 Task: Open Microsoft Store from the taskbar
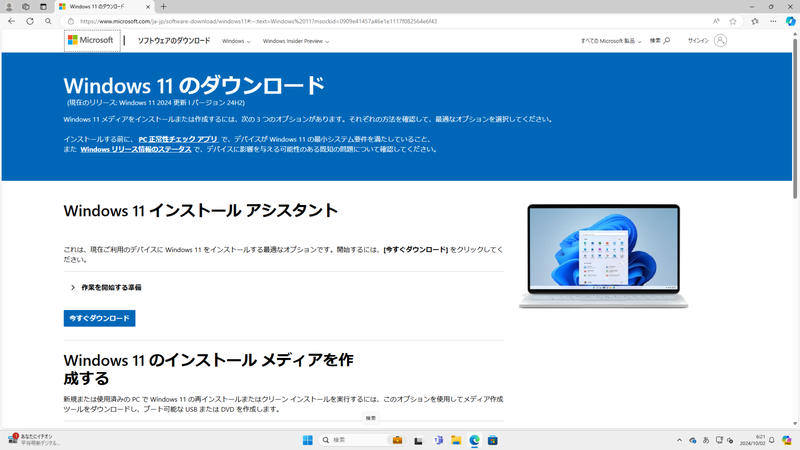click(493, 440)
